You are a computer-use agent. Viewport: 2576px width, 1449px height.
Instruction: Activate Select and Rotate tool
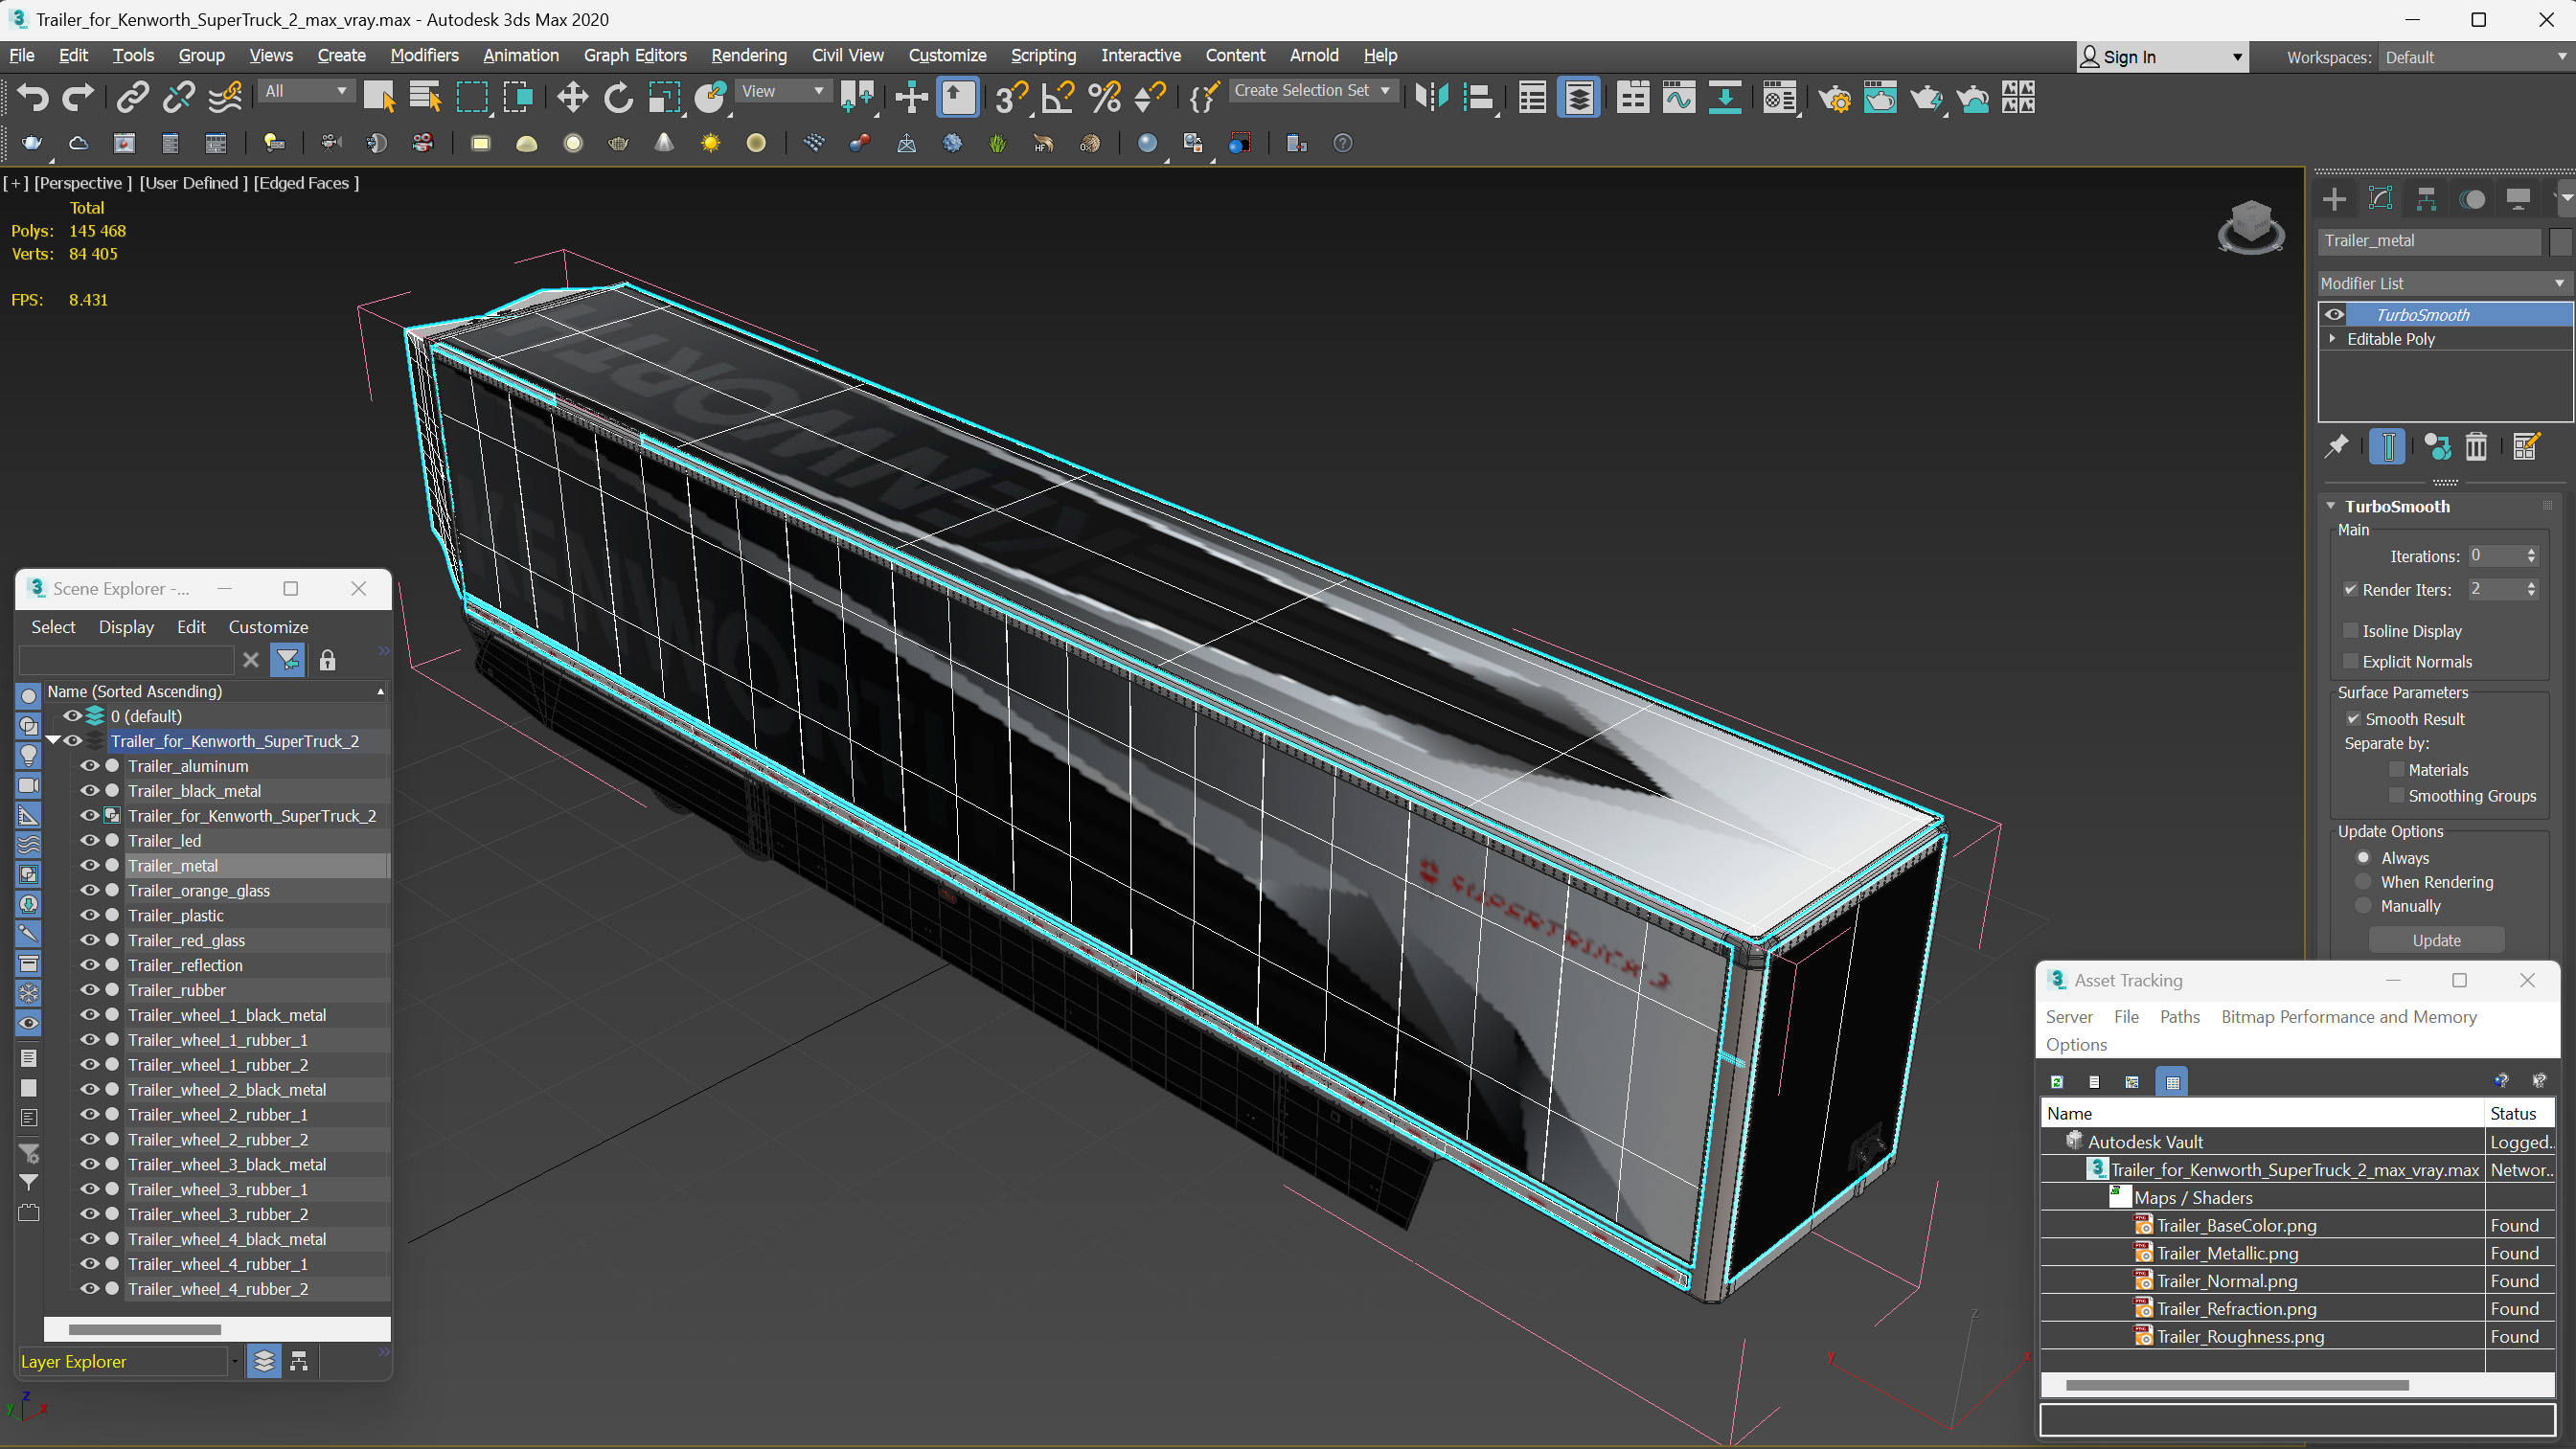click(x=618, y=97)
